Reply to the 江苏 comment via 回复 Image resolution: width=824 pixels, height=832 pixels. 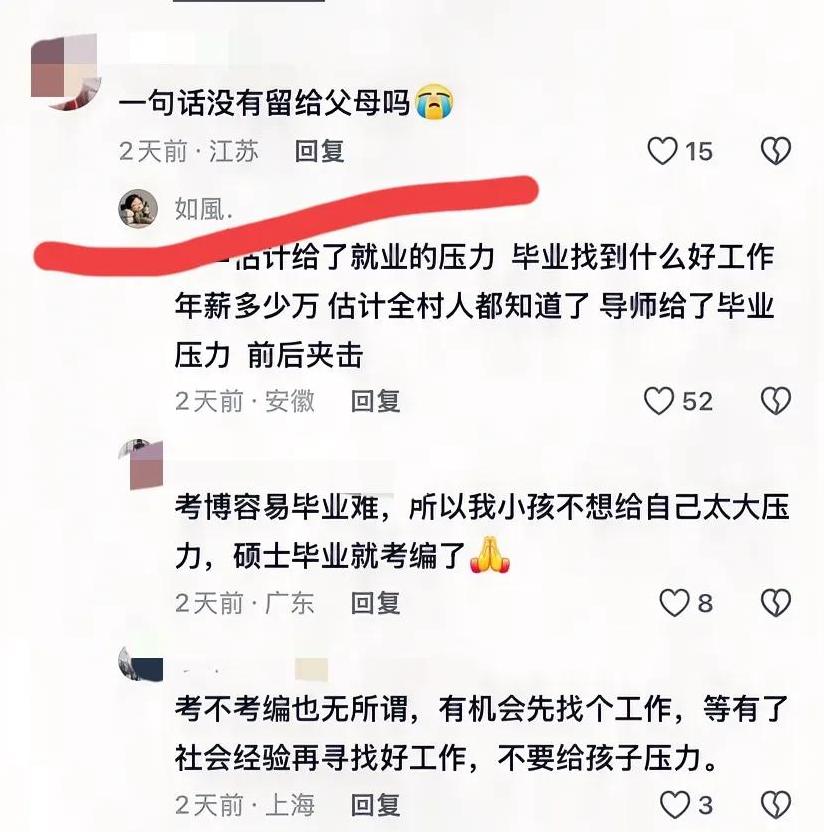(x=319, y=151)
